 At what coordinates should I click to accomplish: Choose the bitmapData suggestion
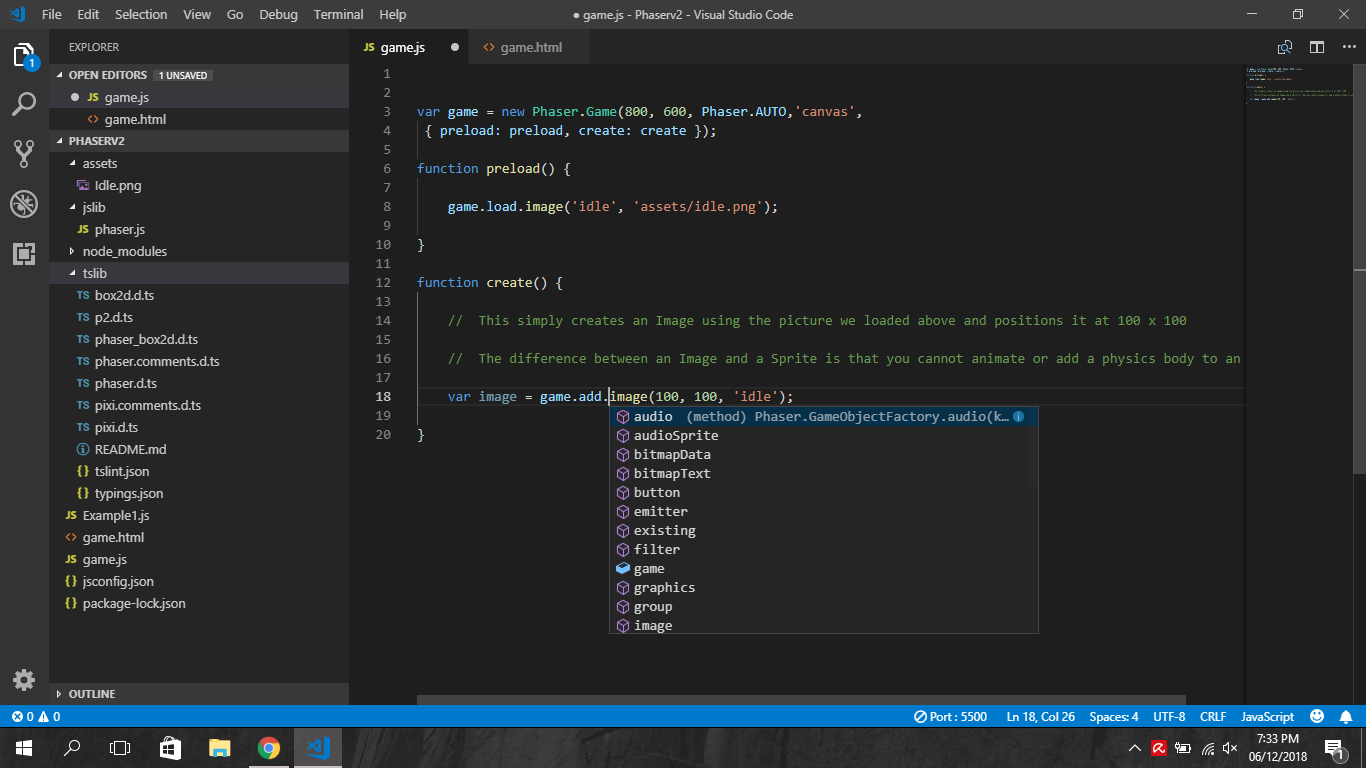[819, 454]
